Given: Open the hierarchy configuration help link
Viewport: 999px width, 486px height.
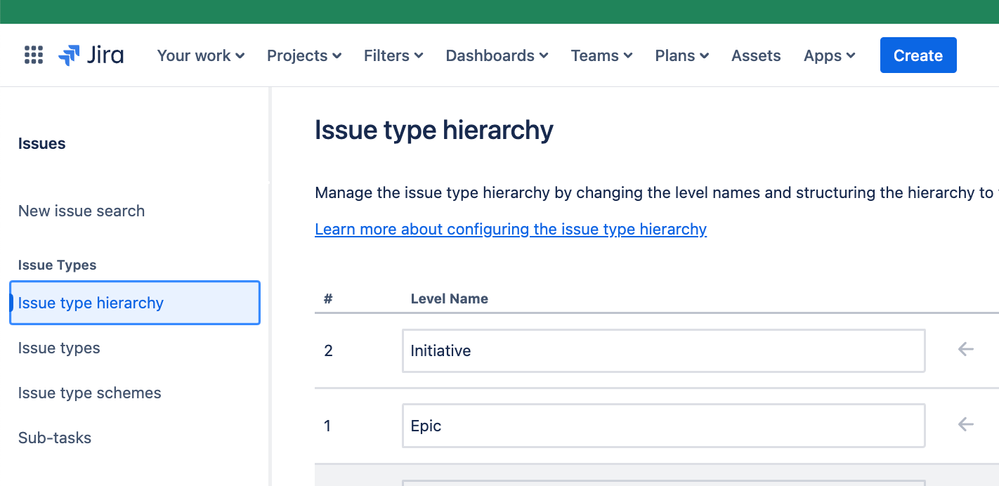Looking at the screenshot, I should click(510, 229).
